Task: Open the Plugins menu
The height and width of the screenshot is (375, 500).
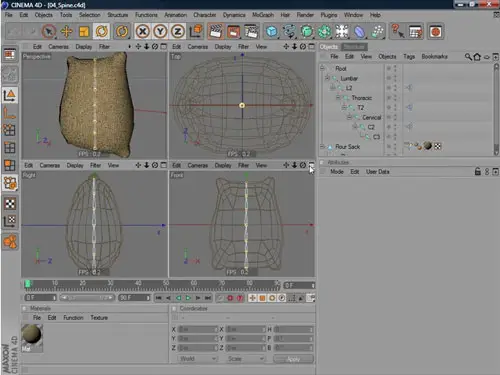Action: (x=329, y=15)
